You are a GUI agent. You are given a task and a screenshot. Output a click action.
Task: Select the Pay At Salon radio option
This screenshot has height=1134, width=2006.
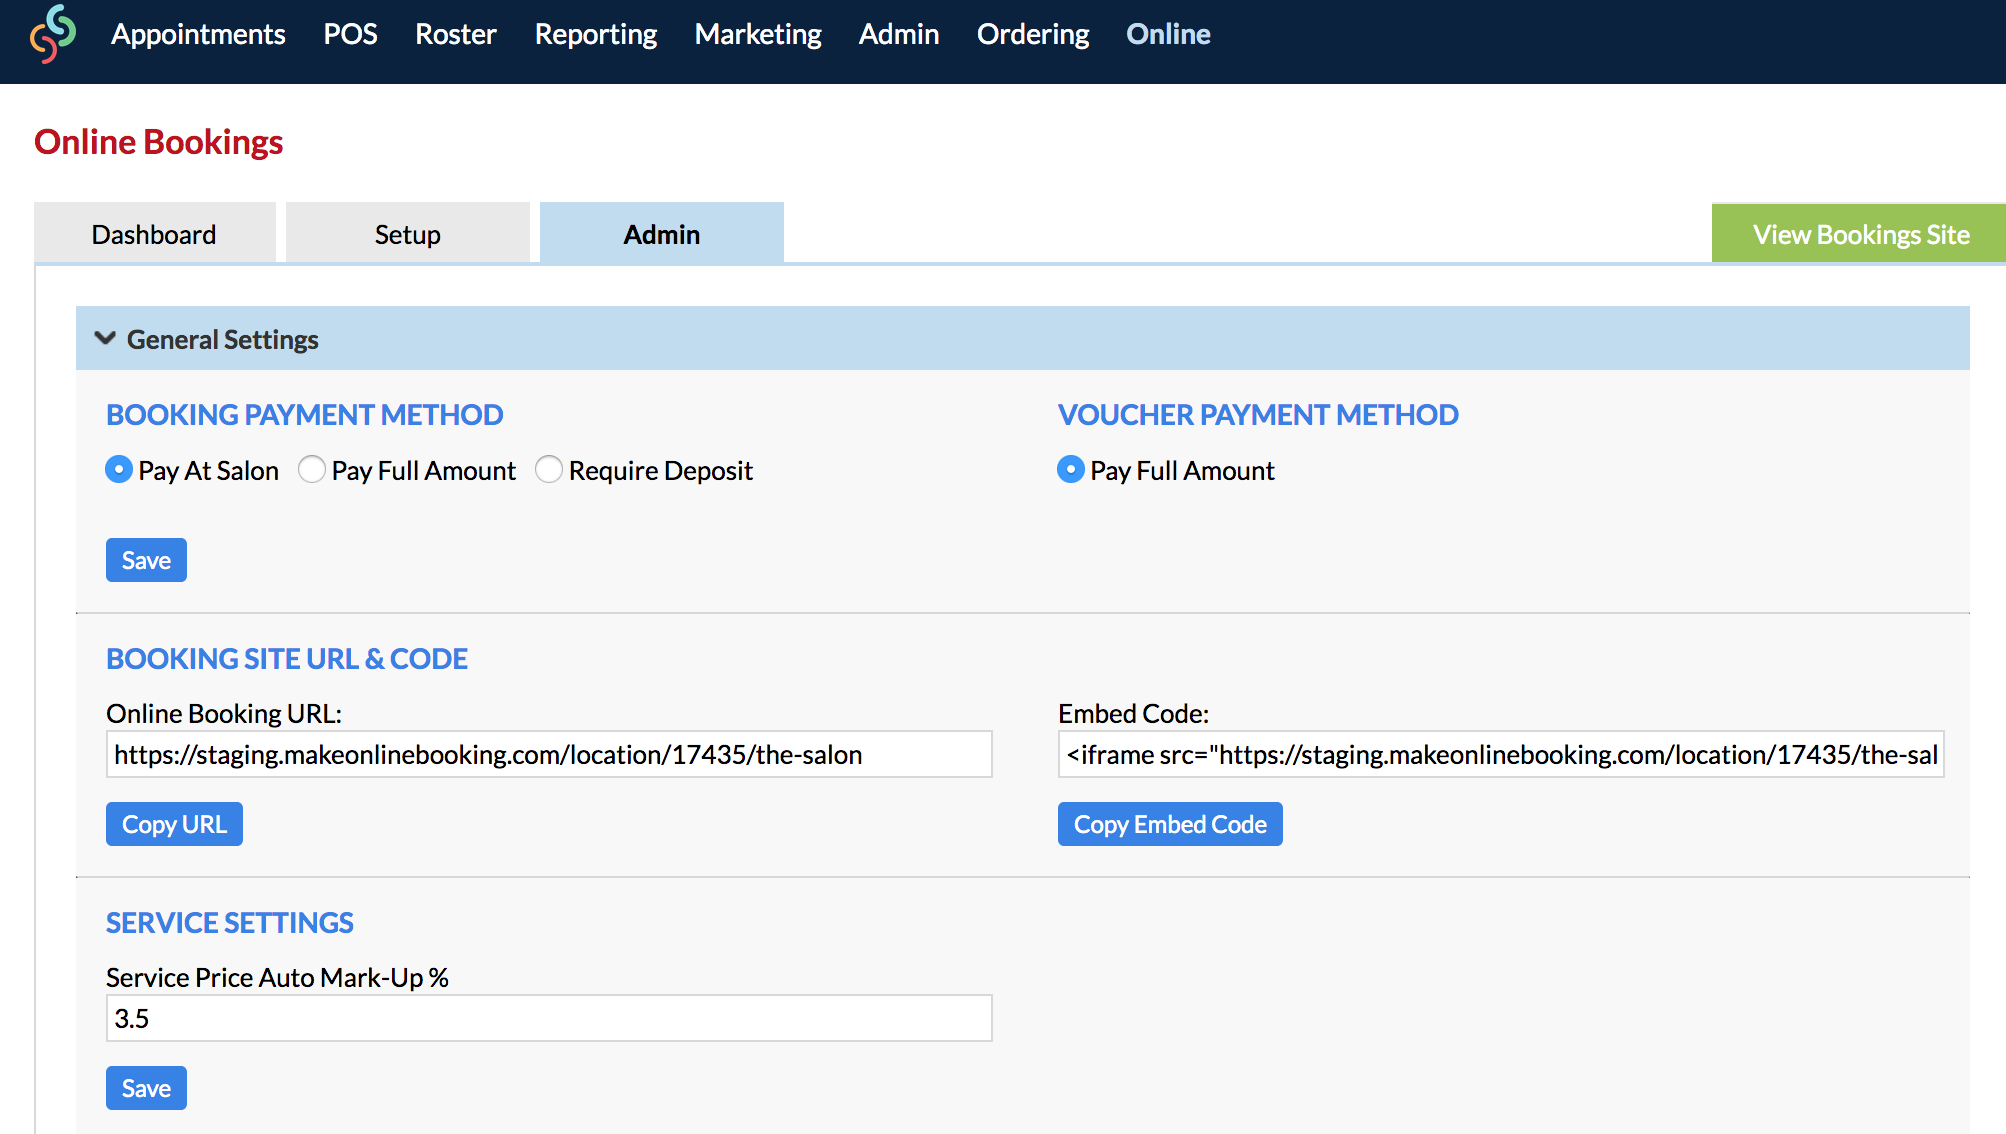click(119, 469)
